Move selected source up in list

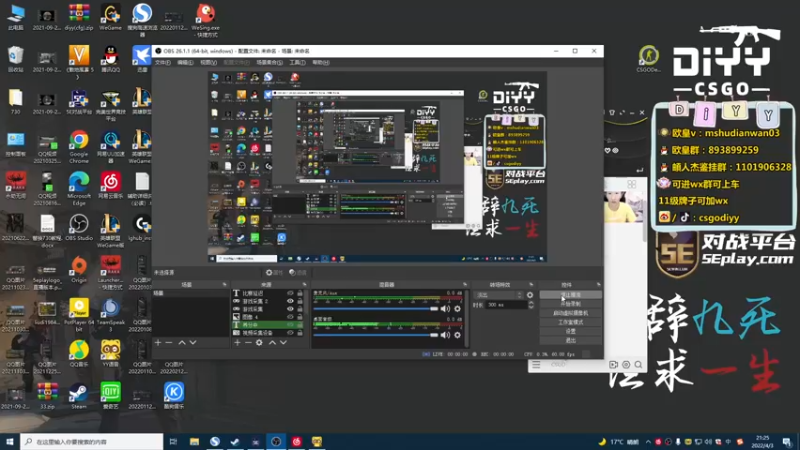[x=272, y=343]
